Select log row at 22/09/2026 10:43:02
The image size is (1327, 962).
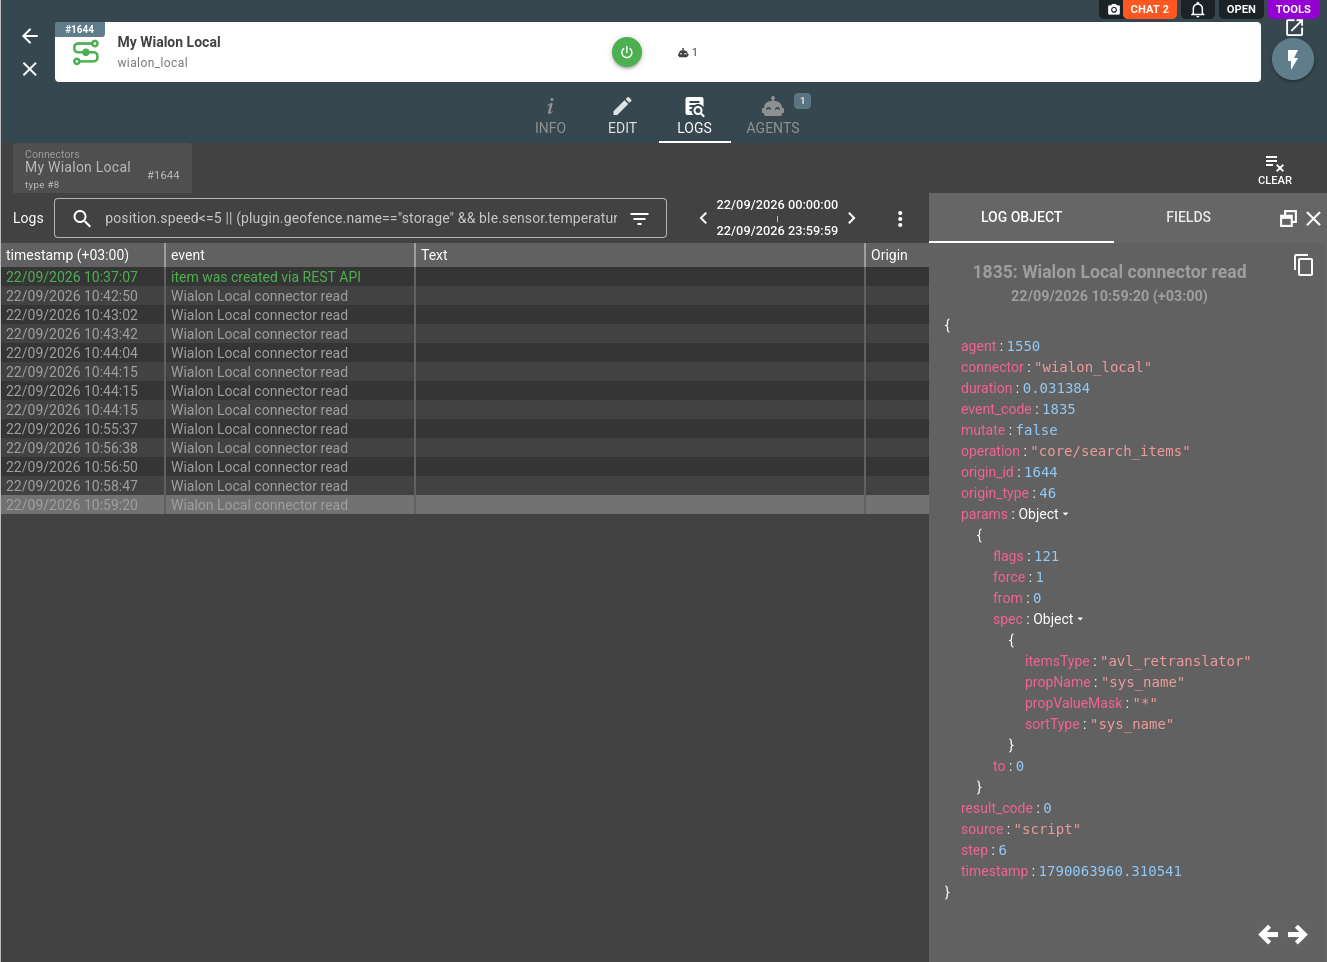coord(465,315)
